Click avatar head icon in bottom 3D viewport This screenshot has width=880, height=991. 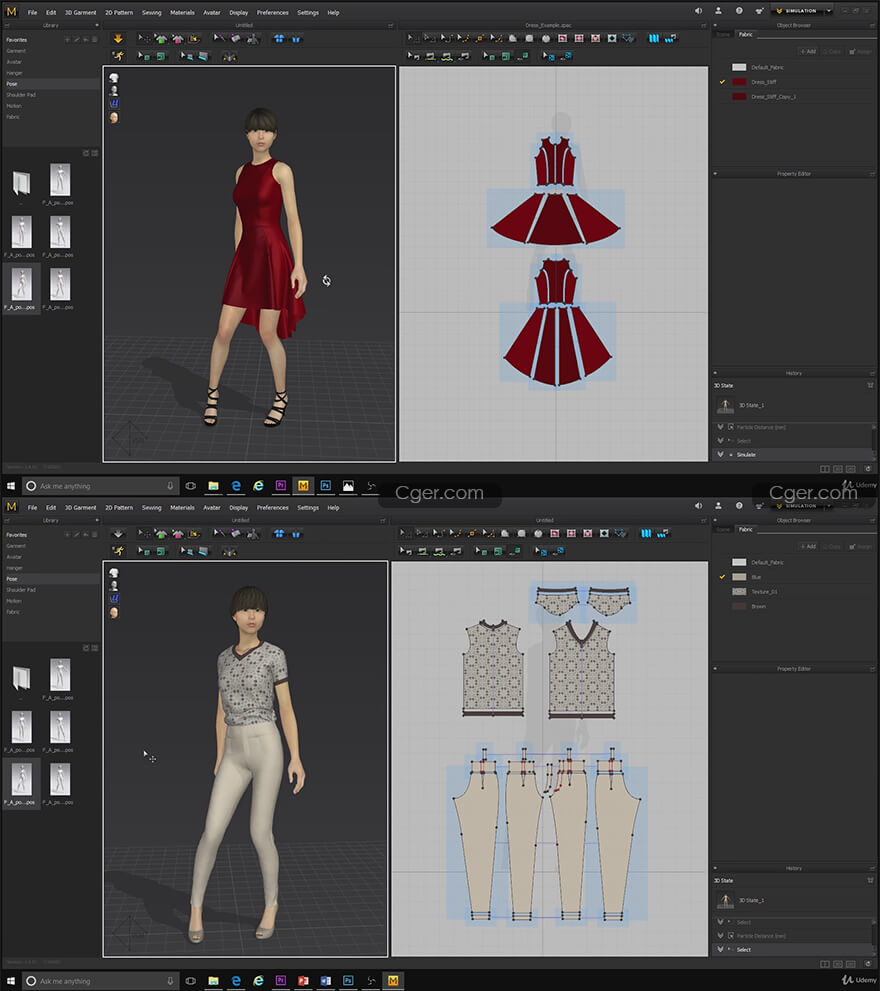[x=113, y=612]
